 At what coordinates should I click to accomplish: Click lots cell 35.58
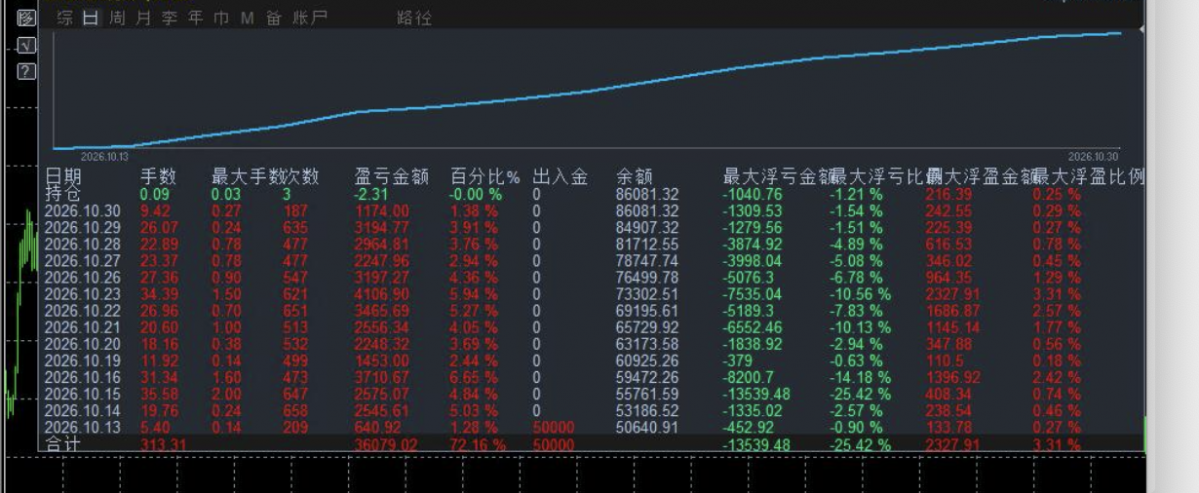(159, 394)
